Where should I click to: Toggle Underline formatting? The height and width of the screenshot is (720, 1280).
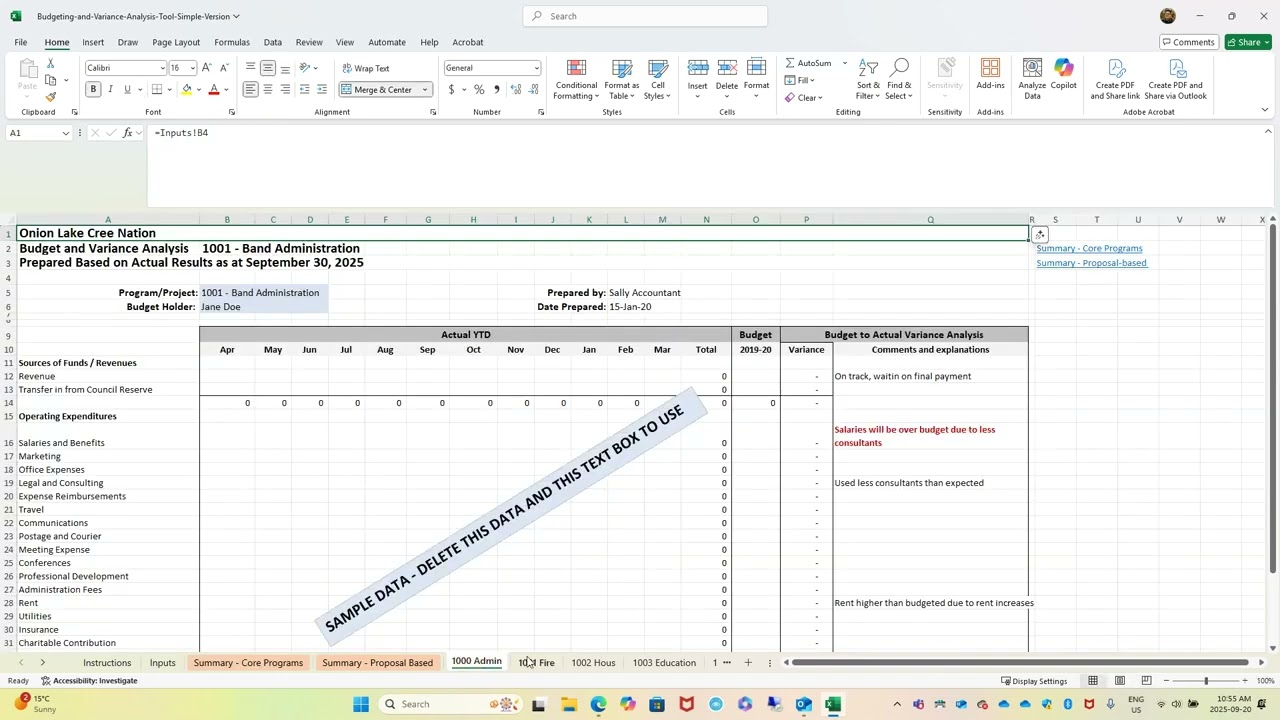click(127, 89)
